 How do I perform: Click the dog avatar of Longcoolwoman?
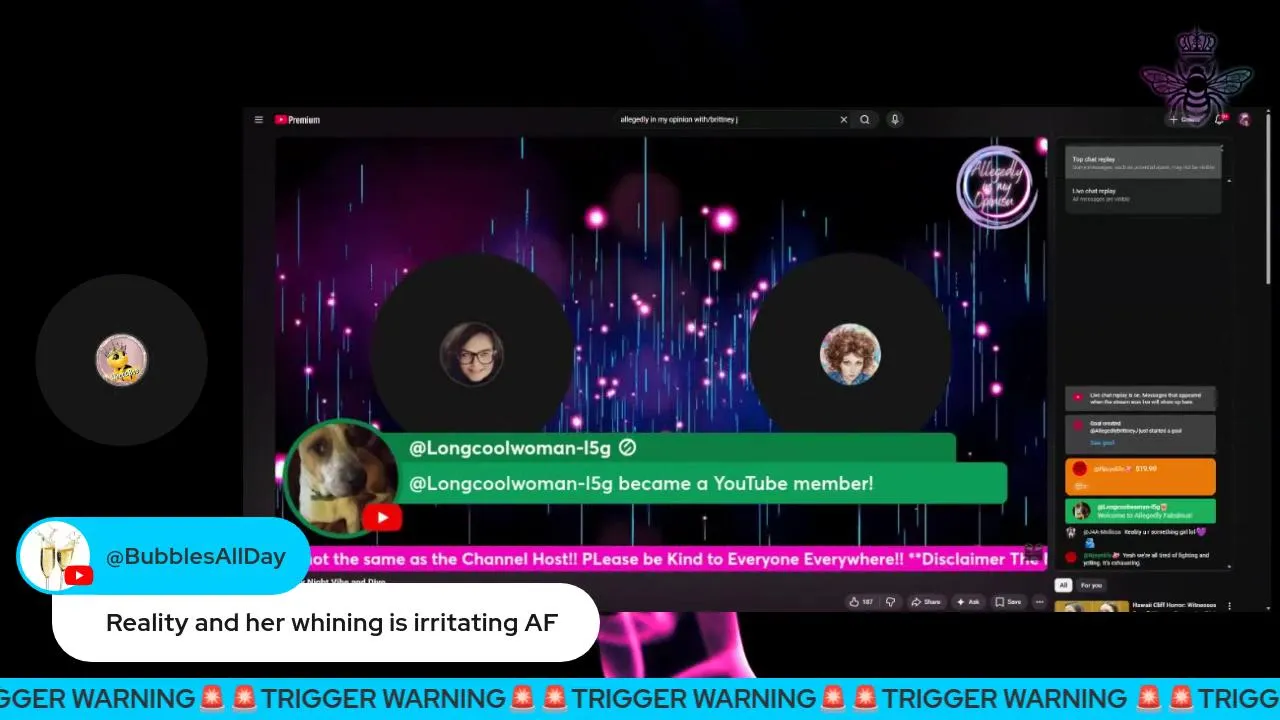342,479
